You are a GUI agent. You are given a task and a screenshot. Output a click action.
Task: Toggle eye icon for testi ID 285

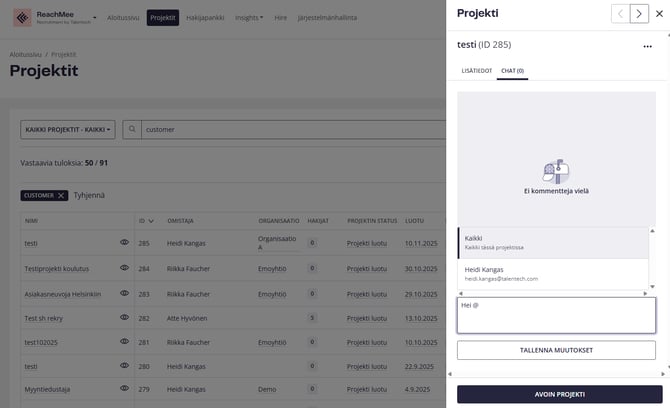pyautogui.click(x=125, y=242)
